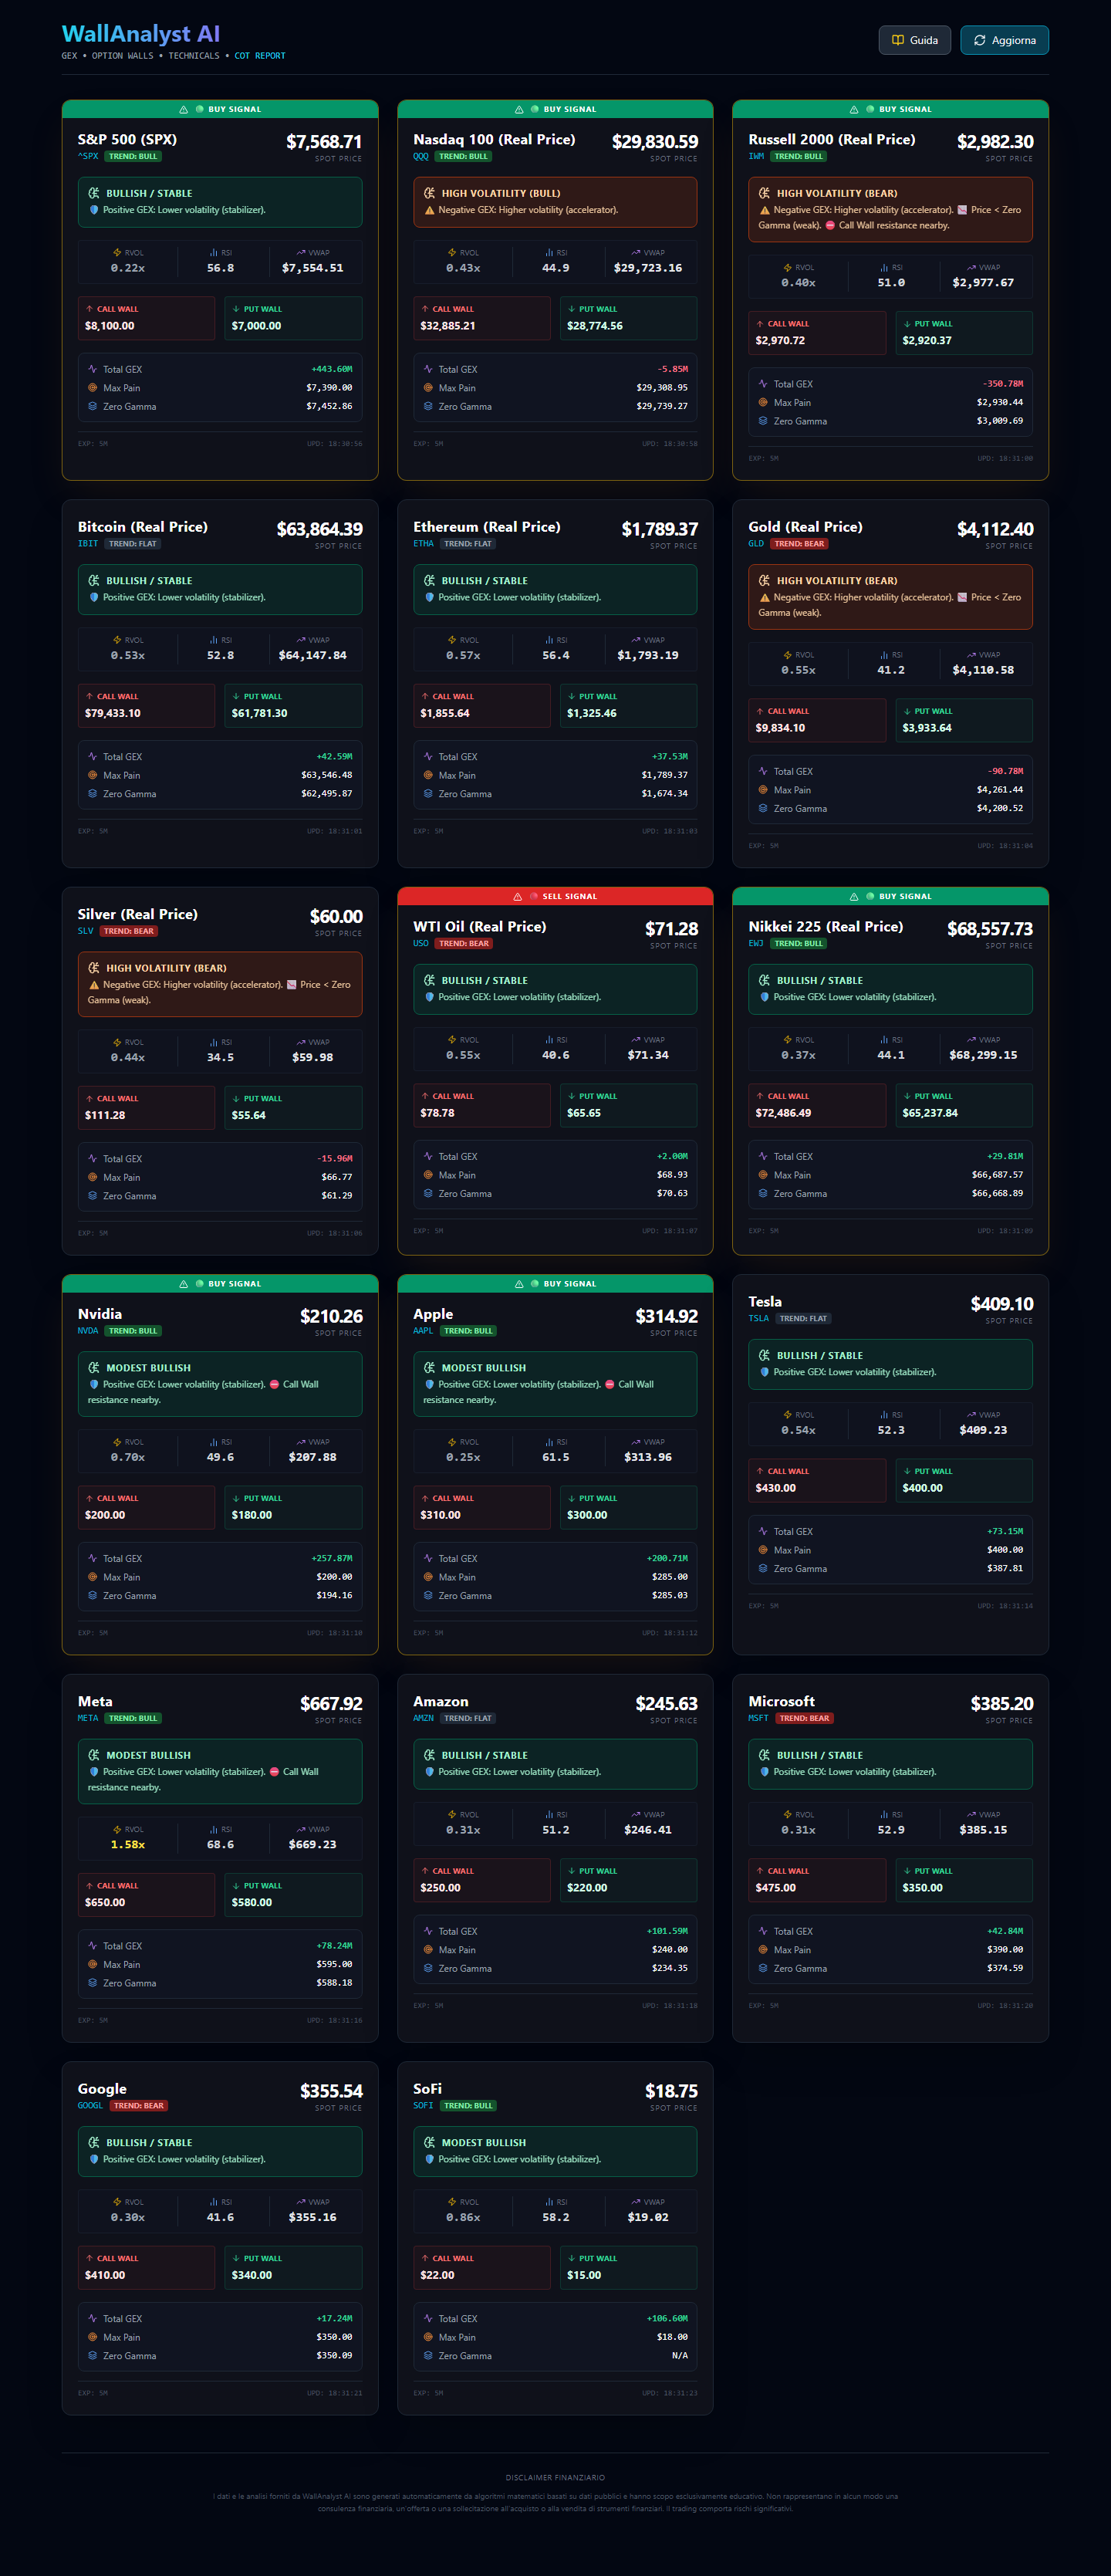Select the Put Wall box on Ethereum card
This screenshot has height=2576, width=1111.
click(628, 705)
